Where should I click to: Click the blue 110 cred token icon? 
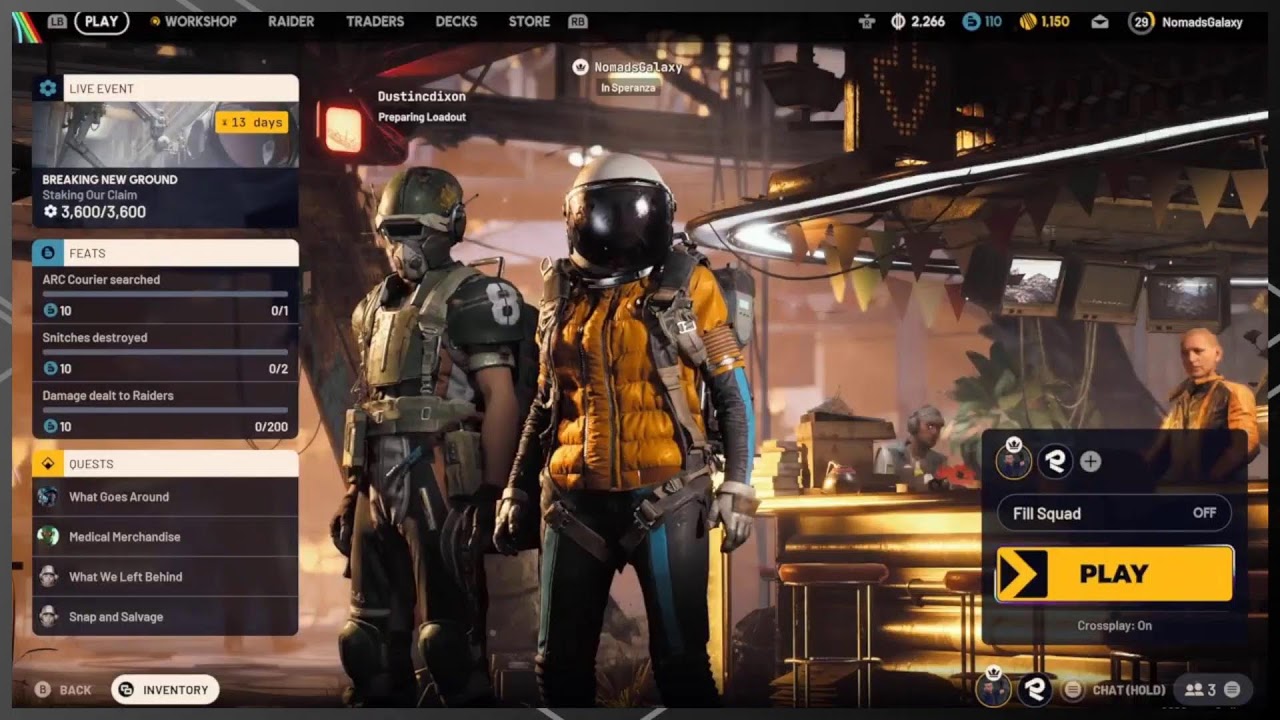pyautogui.click(x=971, y=21)
